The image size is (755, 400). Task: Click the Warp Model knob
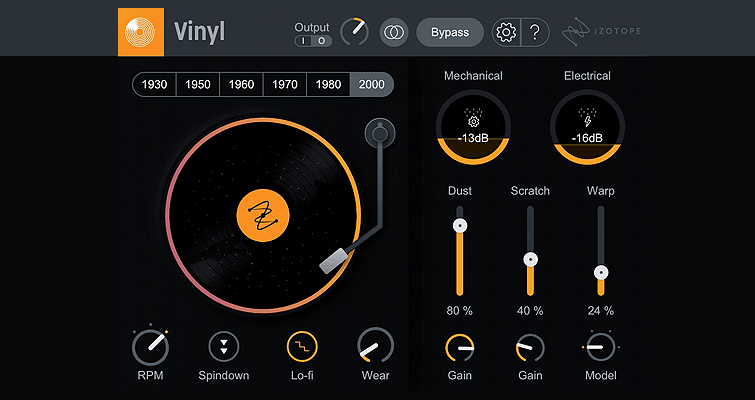[x=600, y=347]
